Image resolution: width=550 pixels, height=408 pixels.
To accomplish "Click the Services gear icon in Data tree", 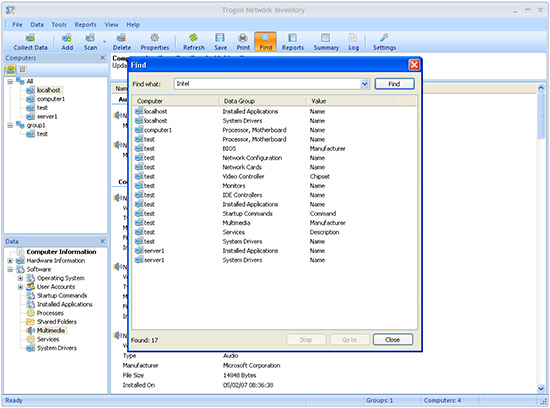I will click(31, 339).
